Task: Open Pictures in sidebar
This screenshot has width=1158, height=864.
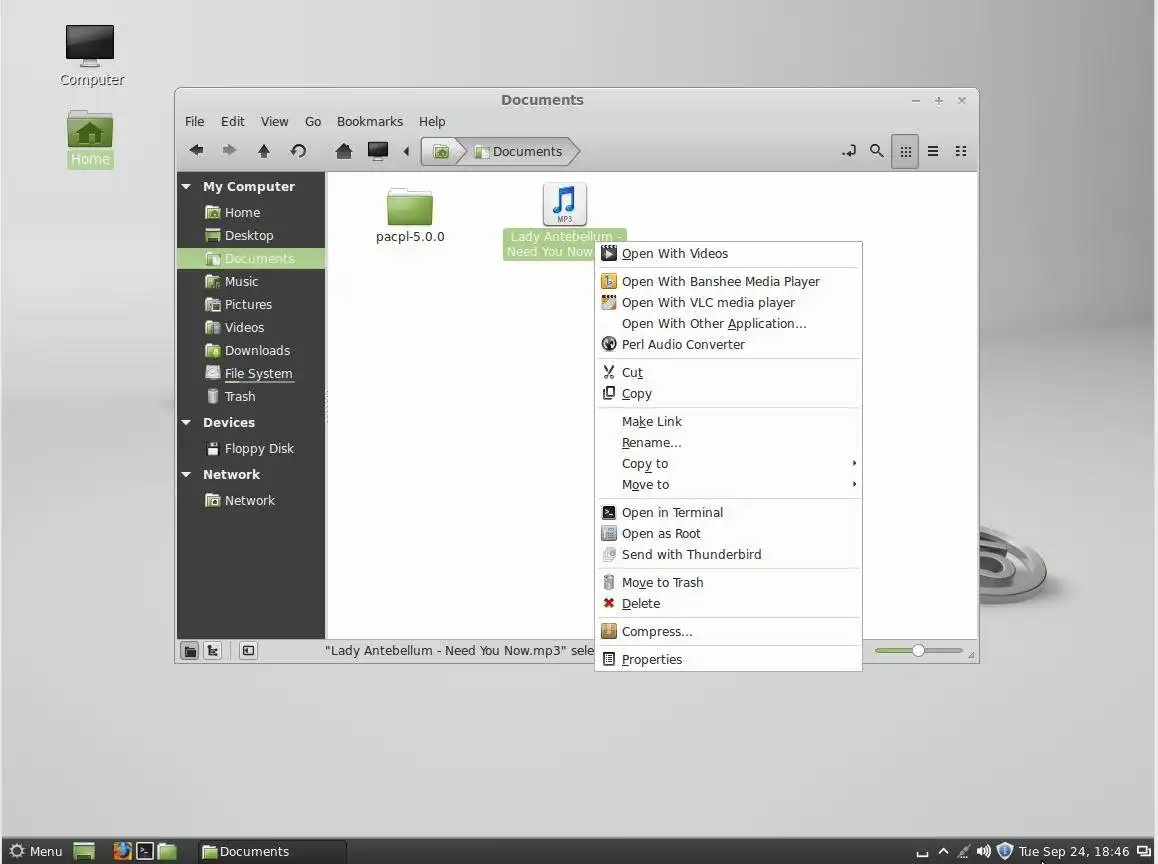Action: (251, 304)
